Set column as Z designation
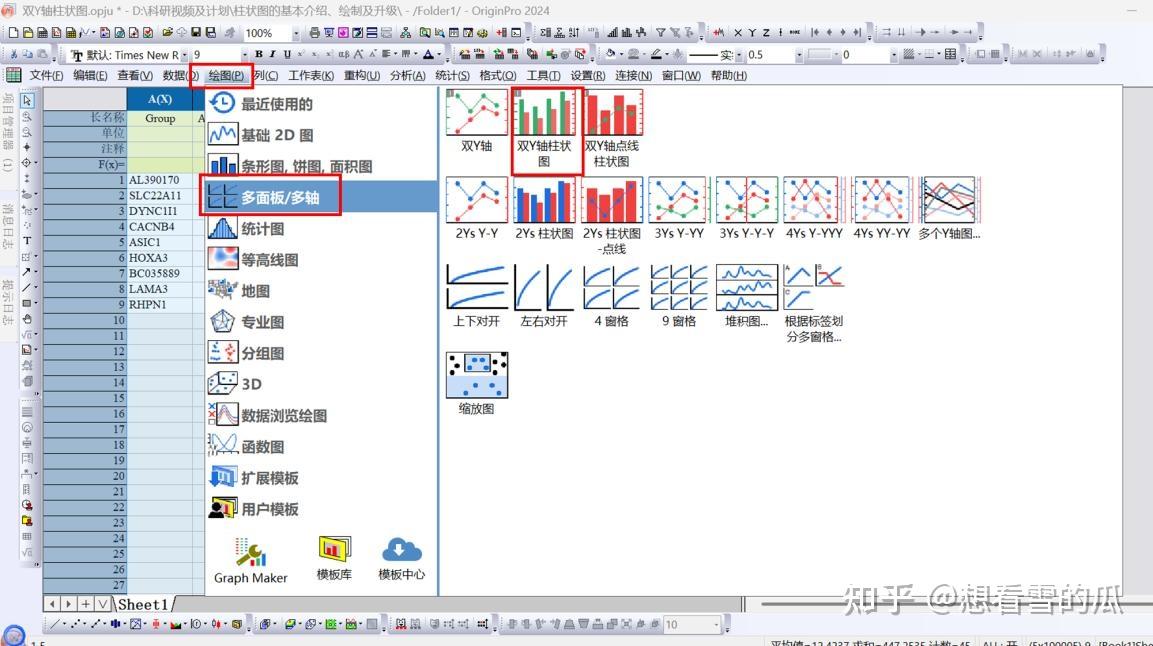 [x=766, y=32]
